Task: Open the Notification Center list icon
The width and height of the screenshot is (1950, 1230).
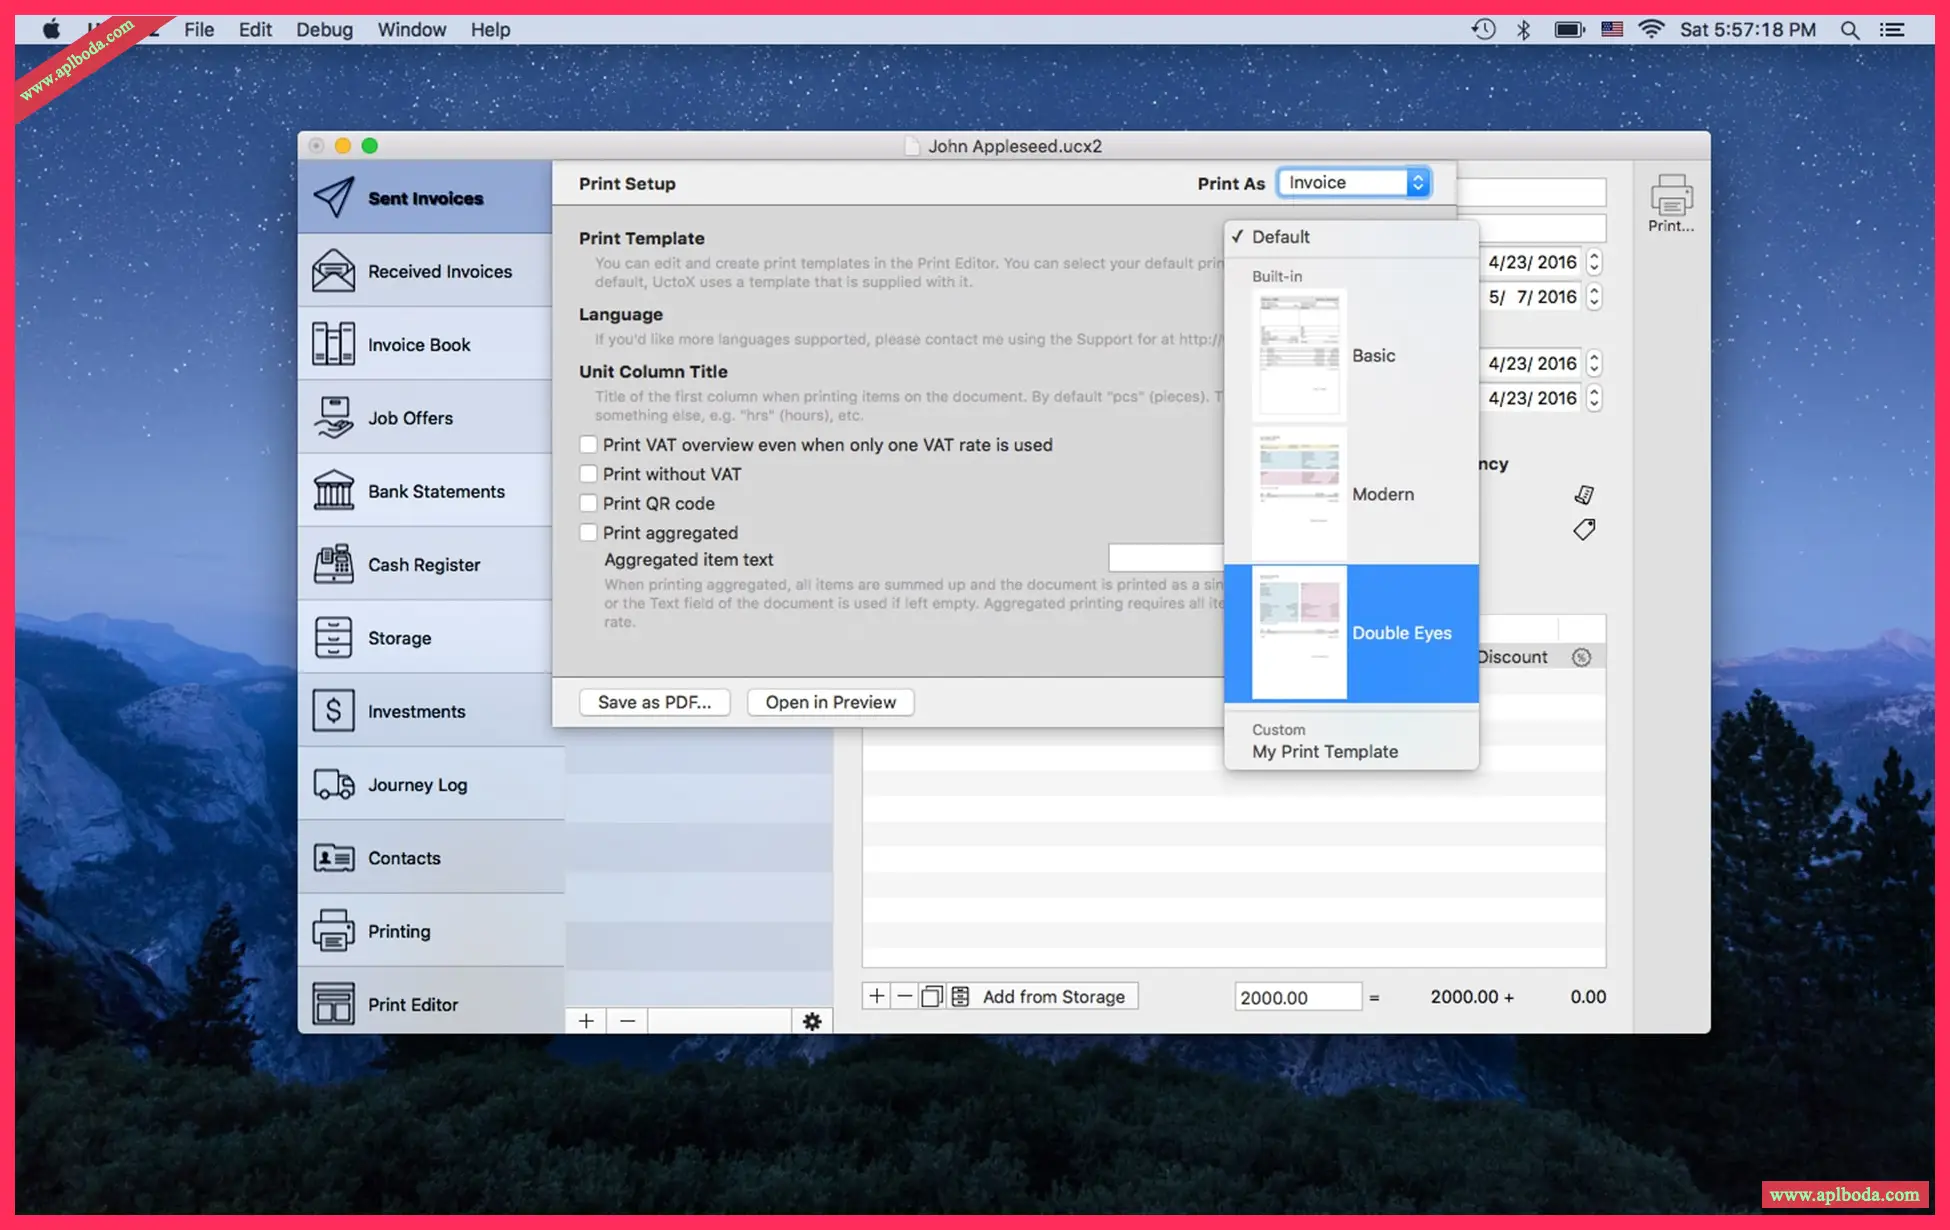Action: click(x=1892, y=30)
